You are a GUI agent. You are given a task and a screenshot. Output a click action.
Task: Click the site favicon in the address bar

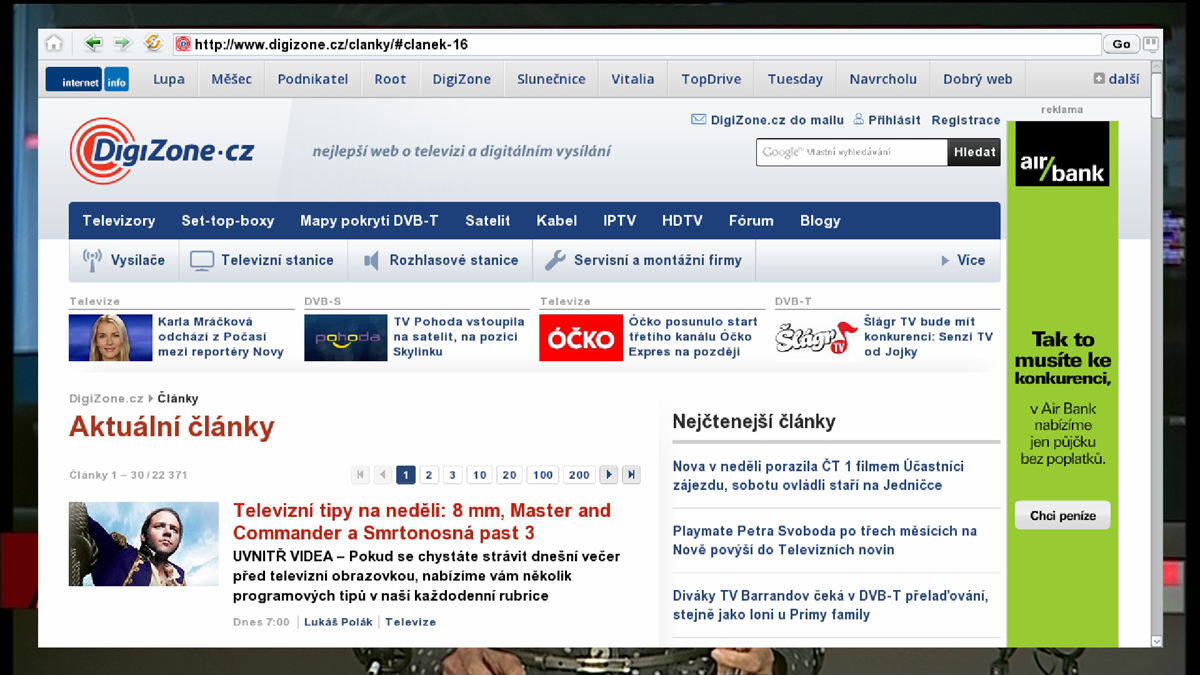tap(183, 44)
